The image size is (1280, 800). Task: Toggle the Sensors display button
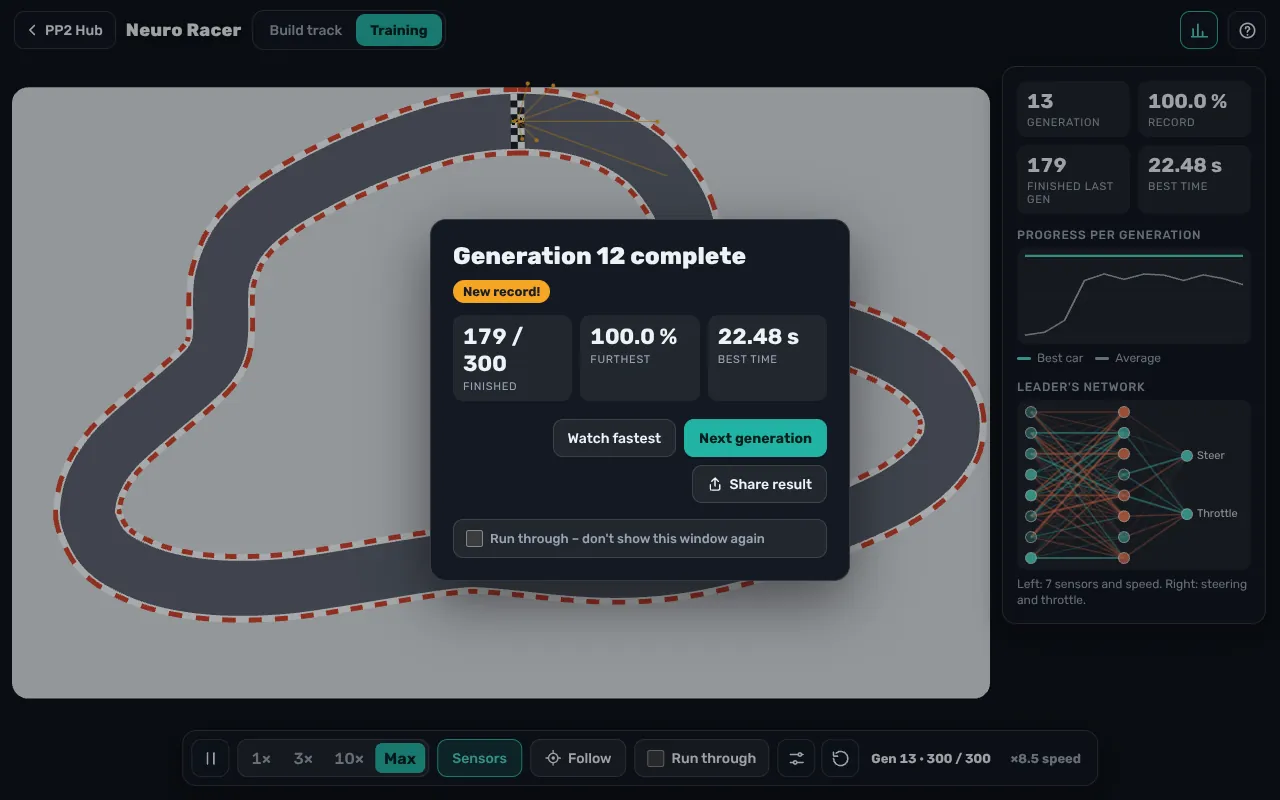(x=479, y=758)
